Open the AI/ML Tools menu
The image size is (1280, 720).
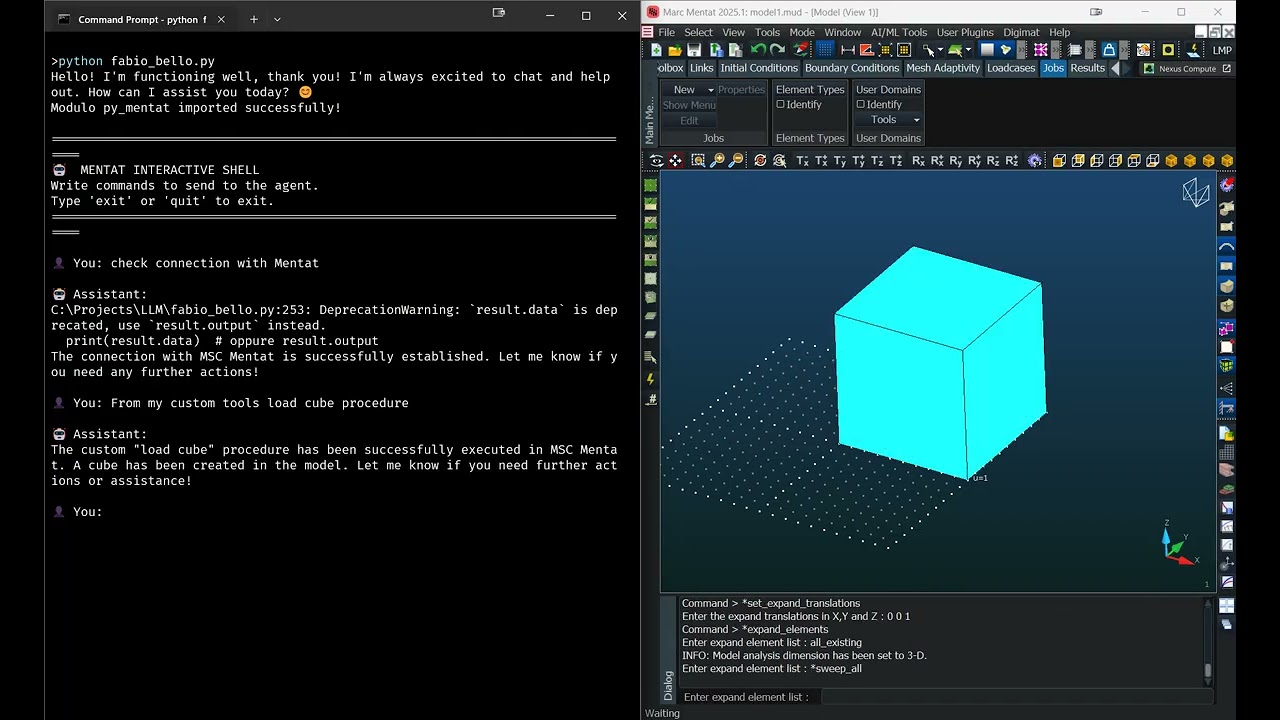pyautogui.click(x=899, y=32)
